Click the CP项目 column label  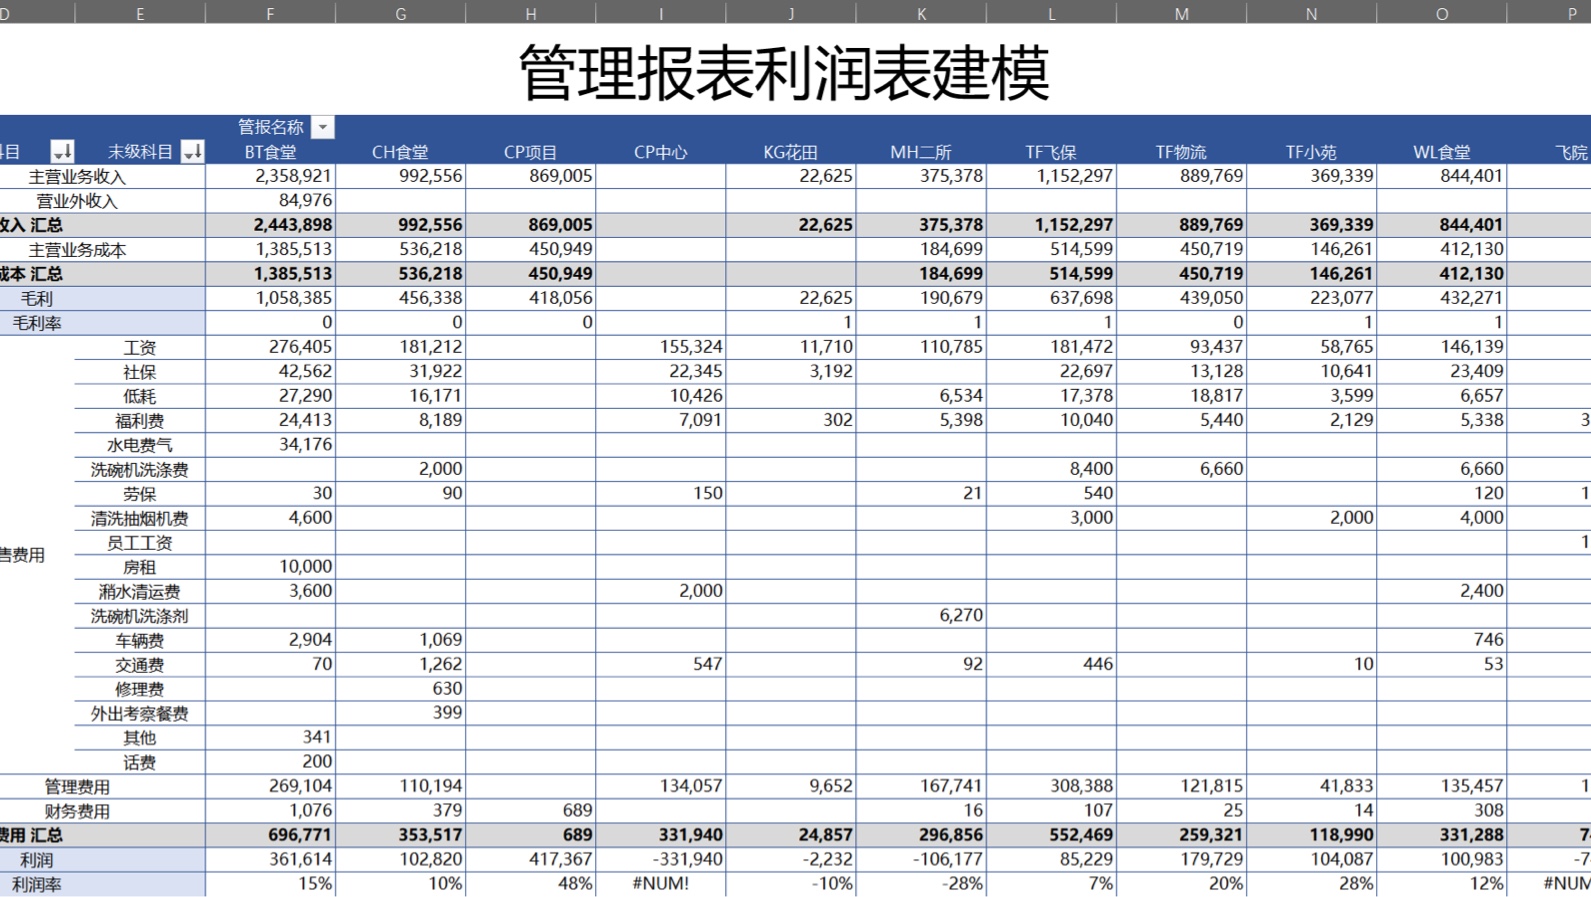[x=530, y=152]
